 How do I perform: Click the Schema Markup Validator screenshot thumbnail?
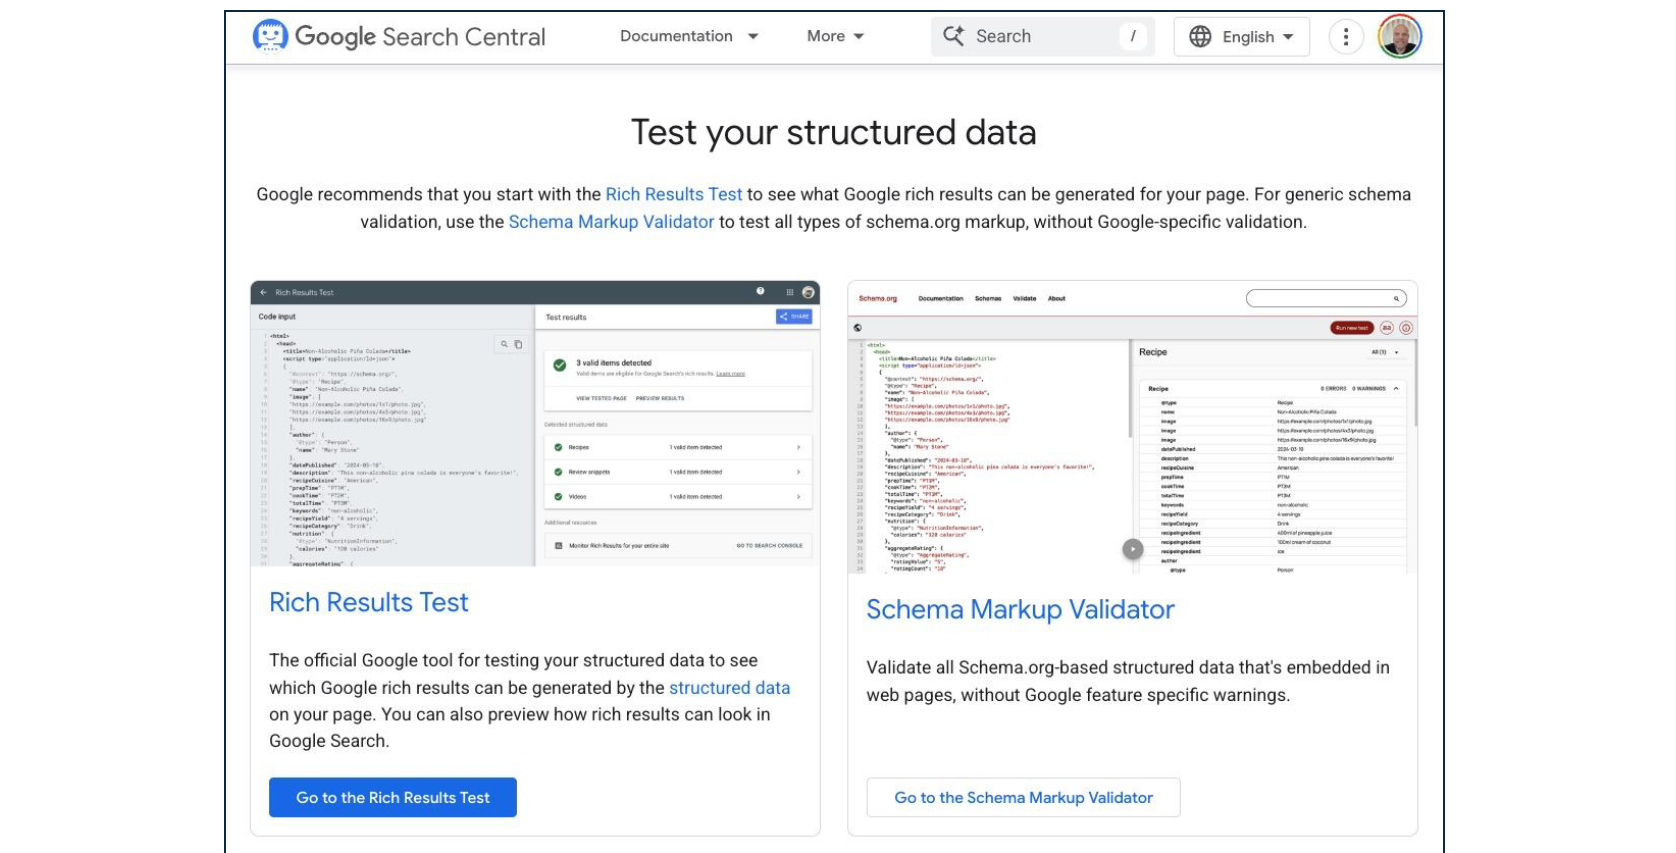tap(1132, 427)
